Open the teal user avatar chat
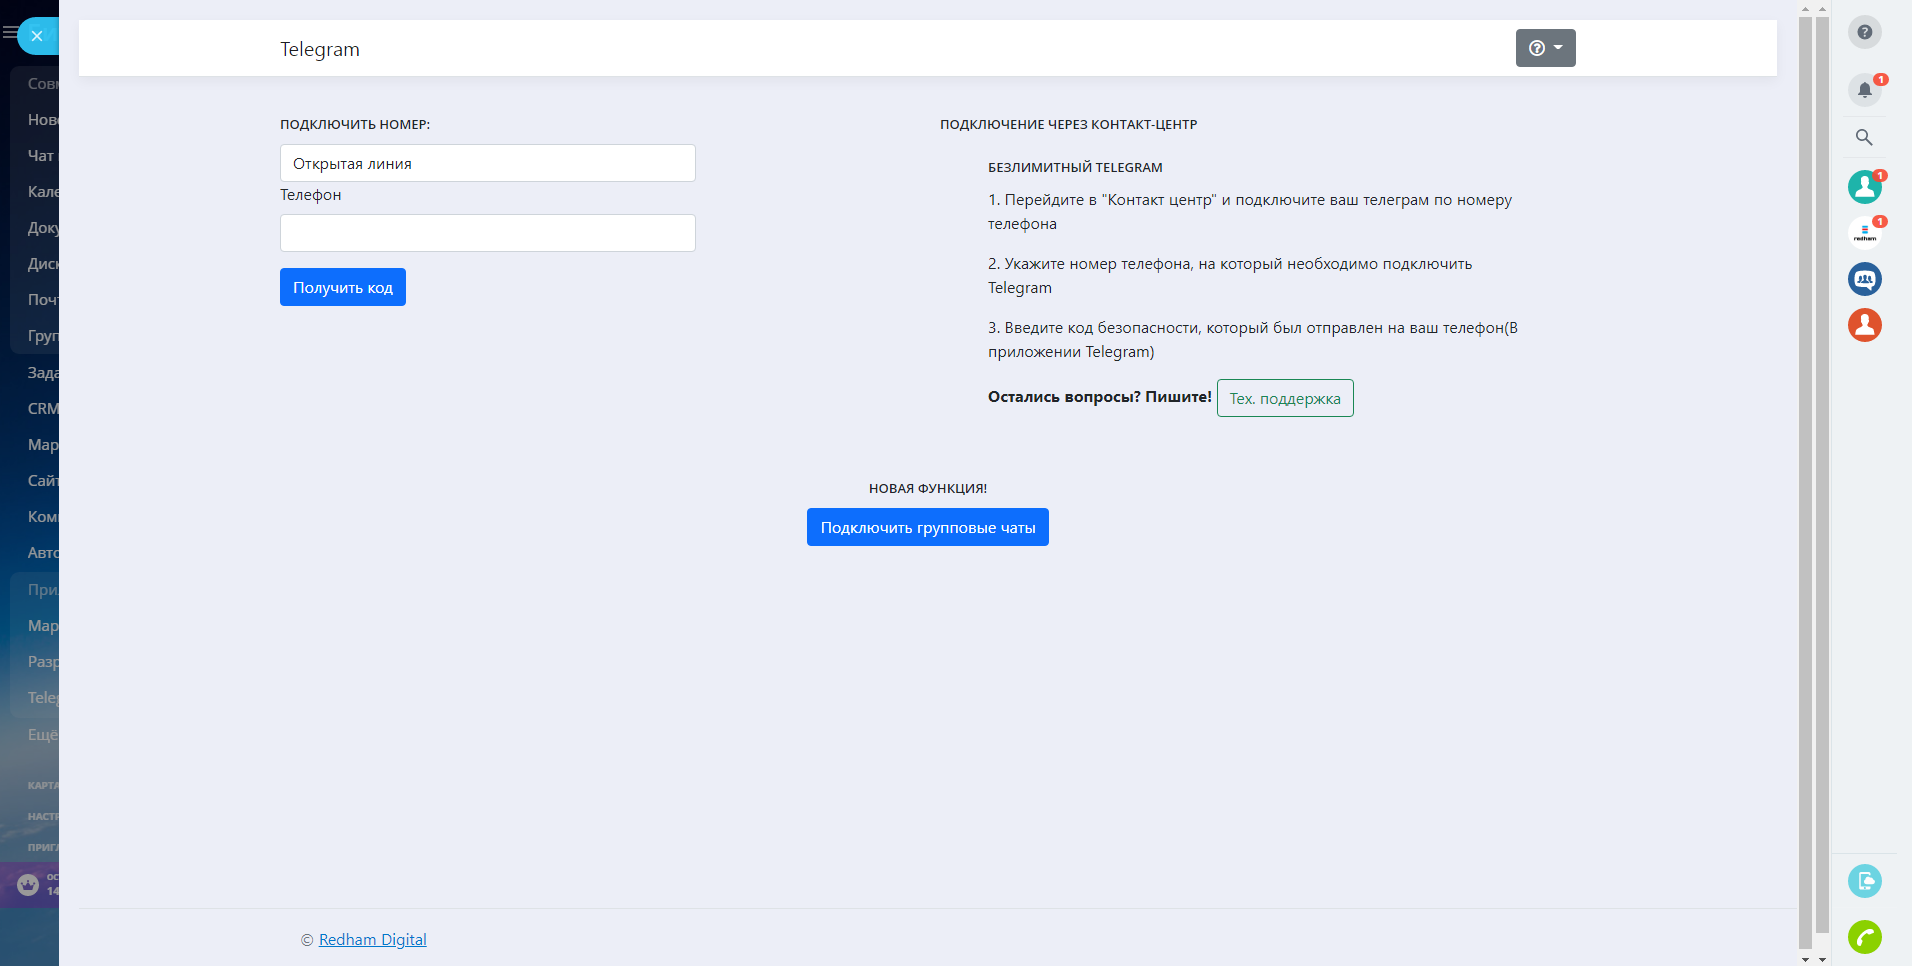The height and width of the screenshot is (966, 1912). pos(1864,187)
